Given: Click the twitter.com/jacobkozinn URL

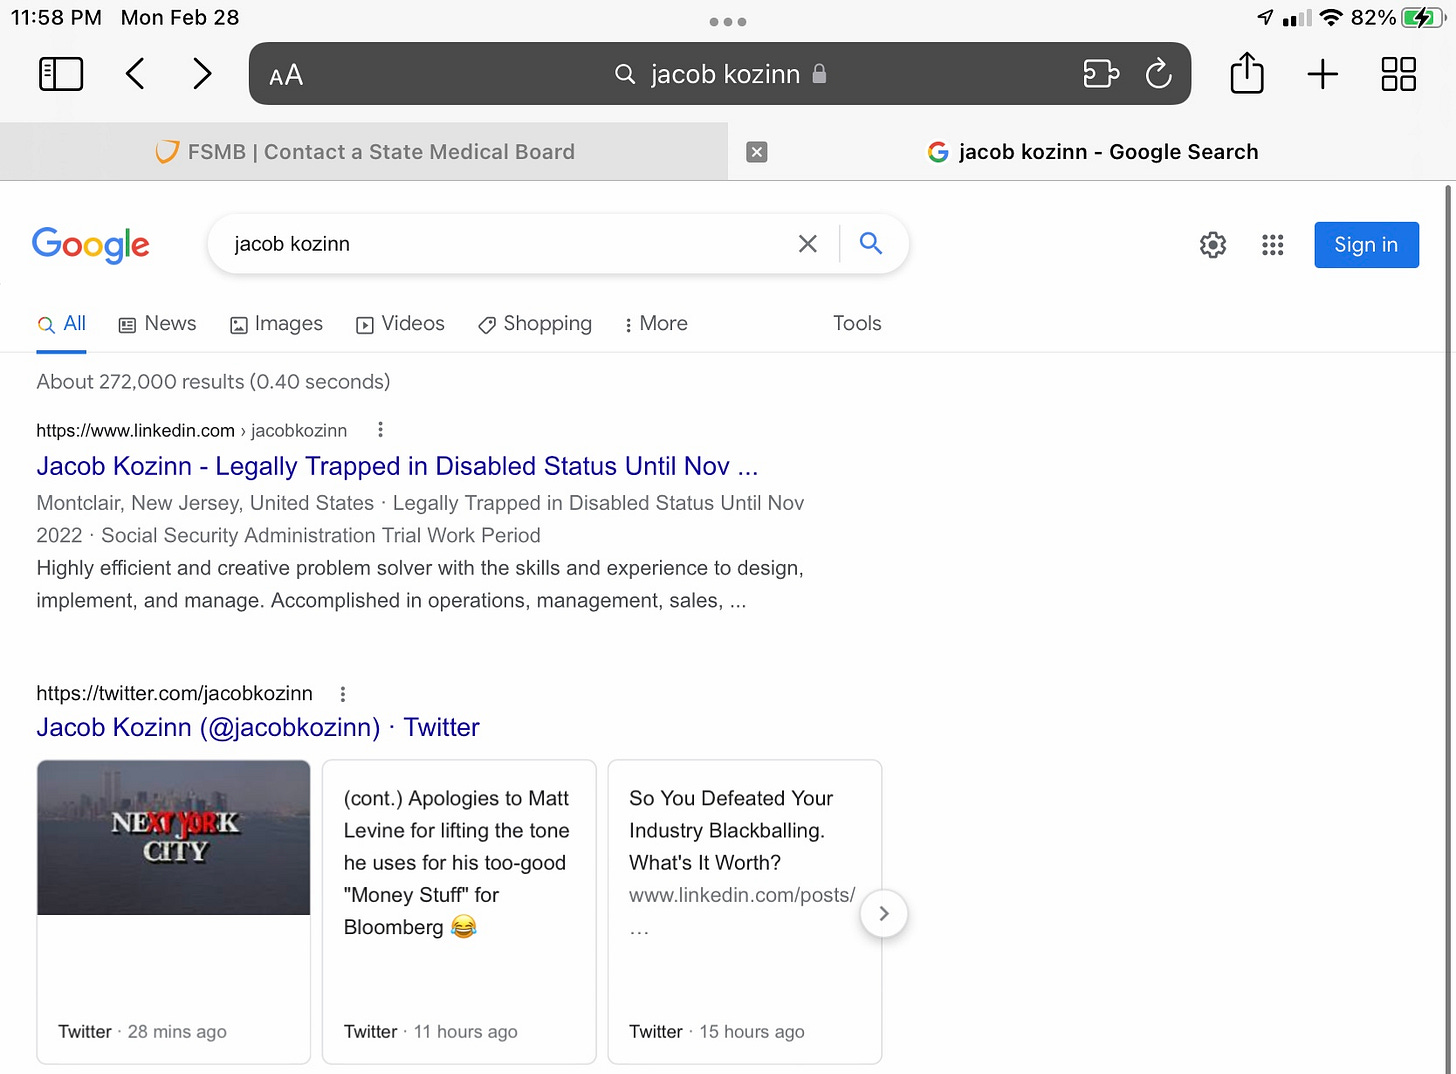Looking at the screenshot, I should pos(174,694).
